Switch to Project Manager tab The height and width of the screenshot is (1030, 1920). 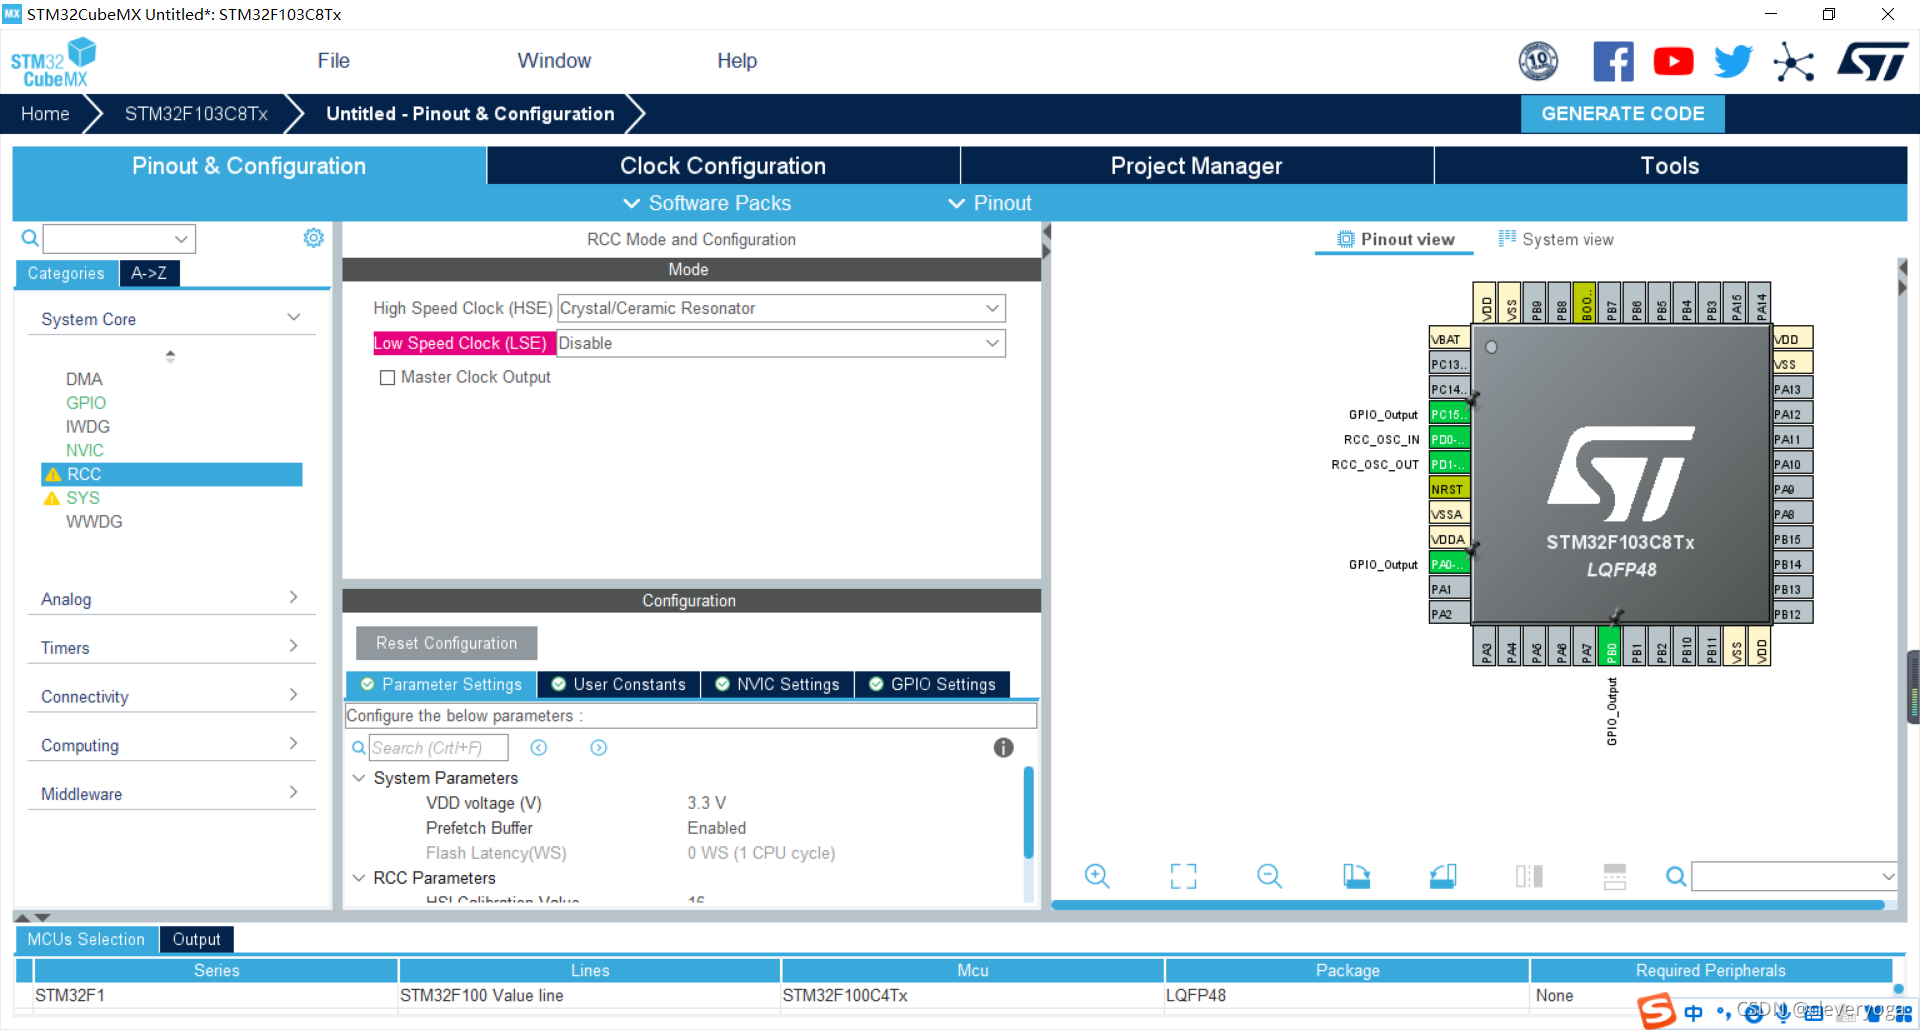pos(1196,166)
